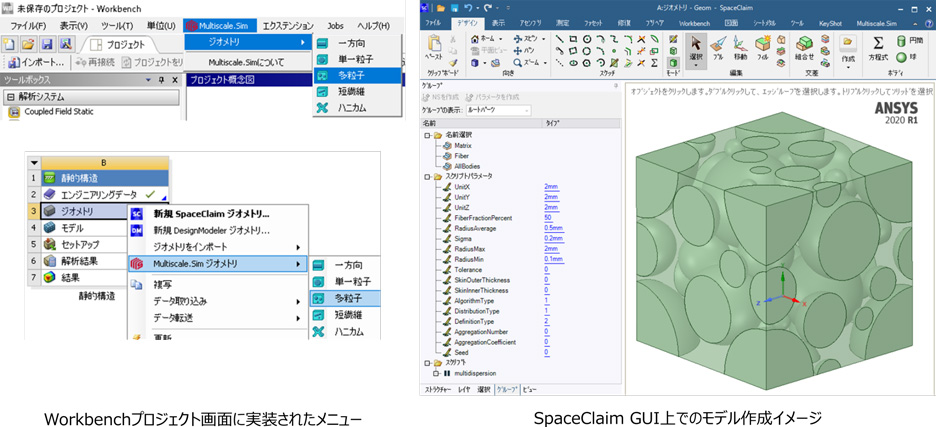Click the SpaceClaim undo arrow
Screen dimensions: 936x427
467,8
